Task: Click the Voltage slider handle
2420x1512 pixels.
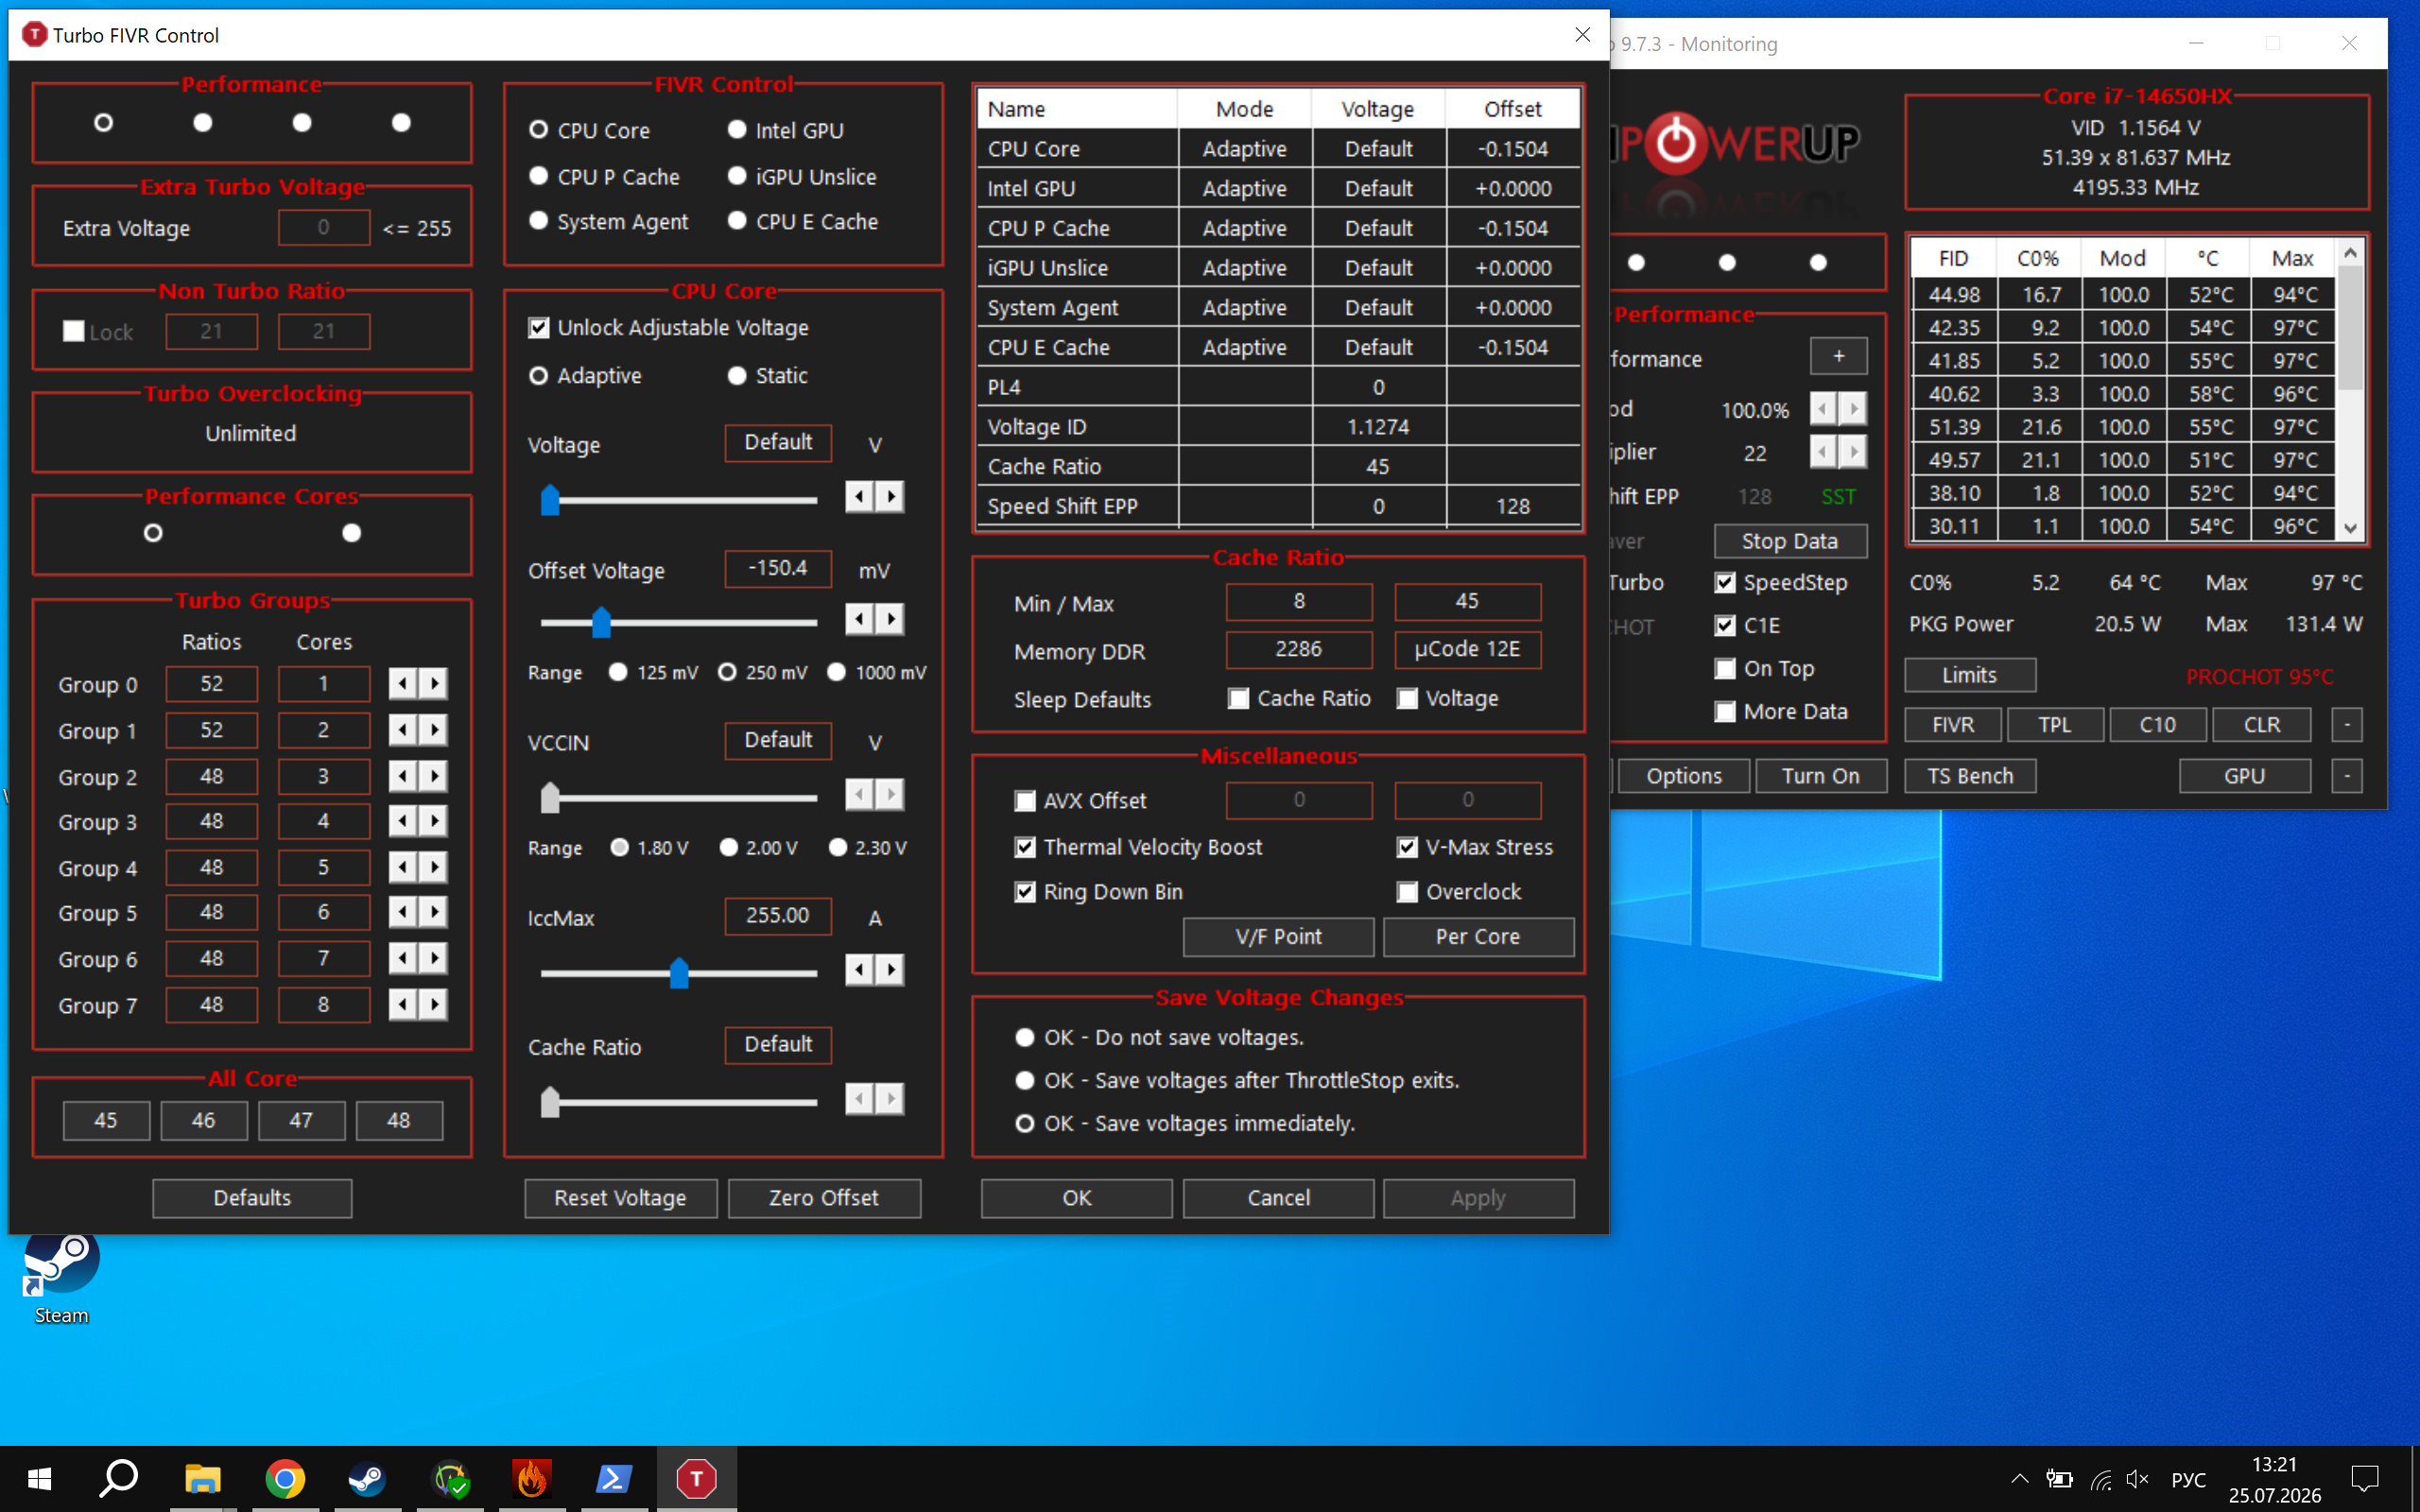Action: click(550, 499)
